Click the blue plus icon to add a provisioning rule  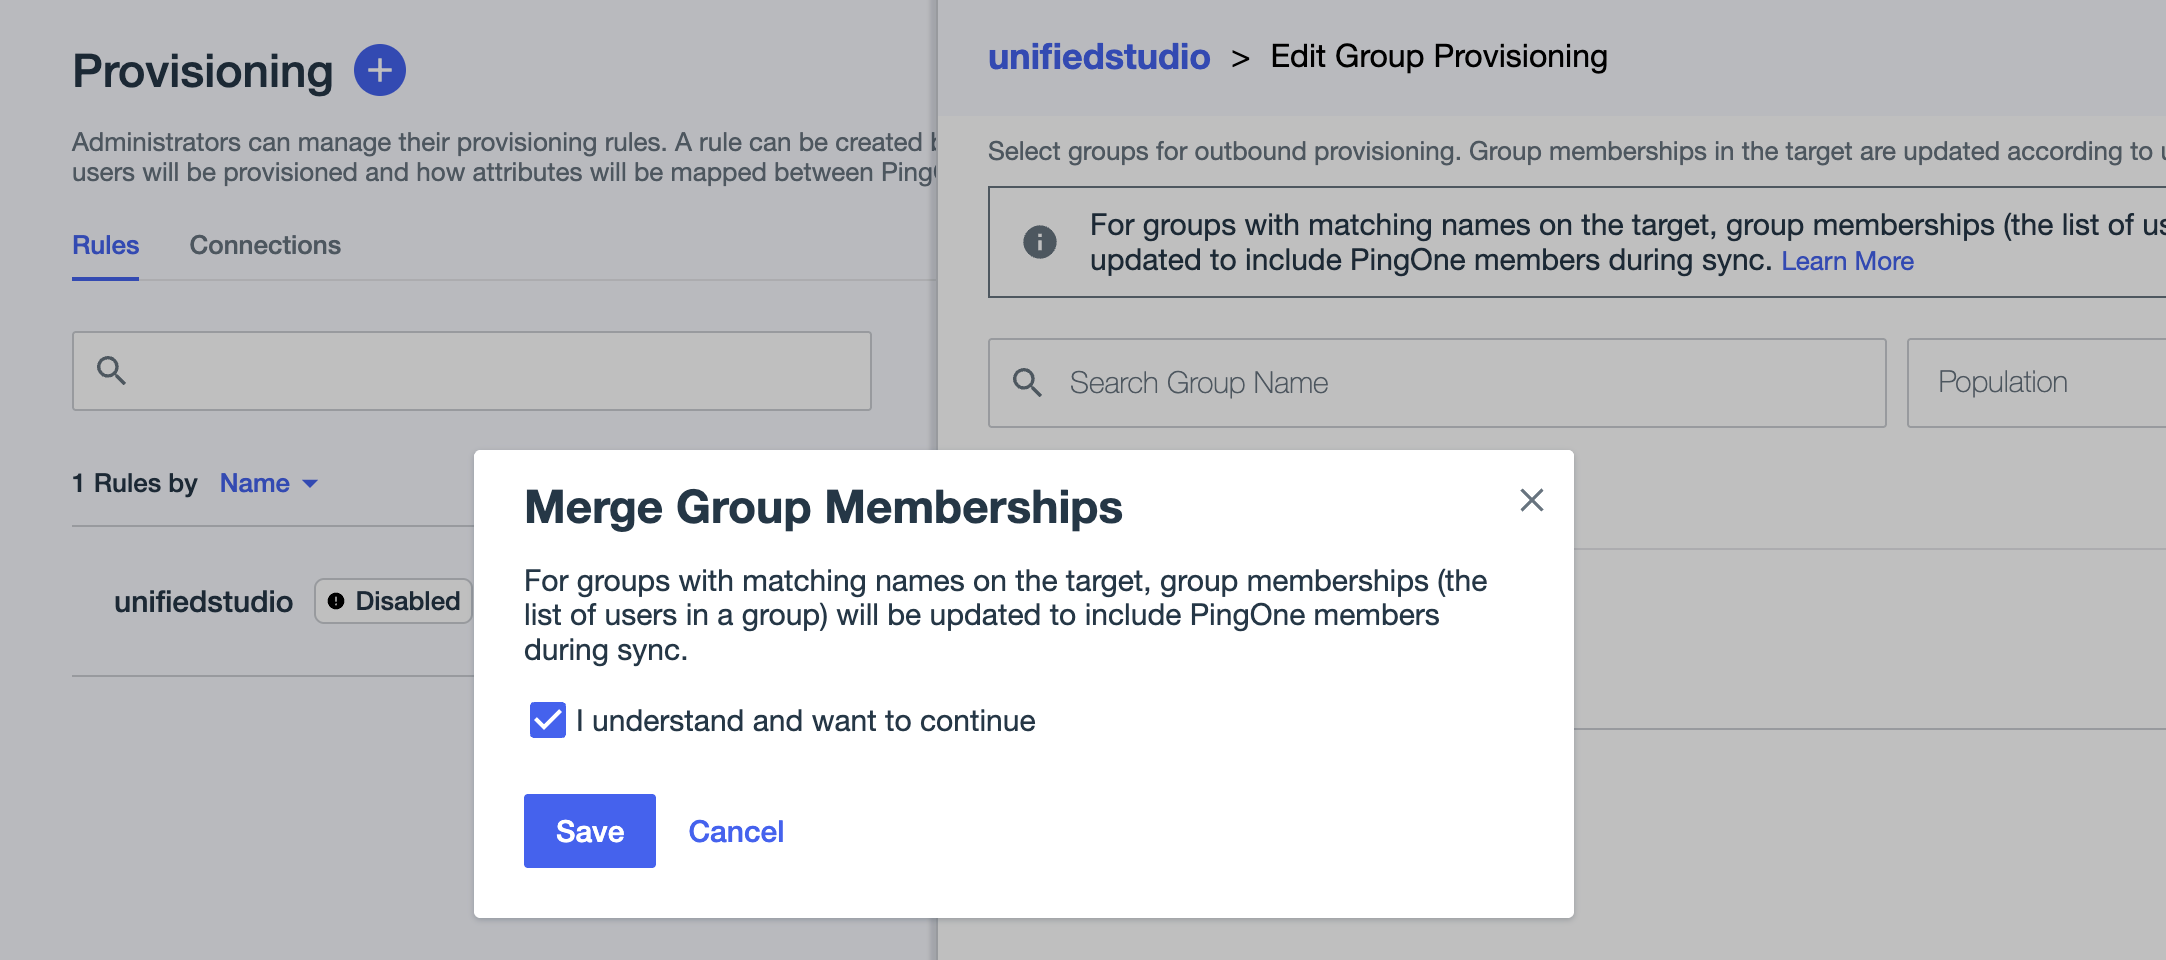(x=380, y=70)
